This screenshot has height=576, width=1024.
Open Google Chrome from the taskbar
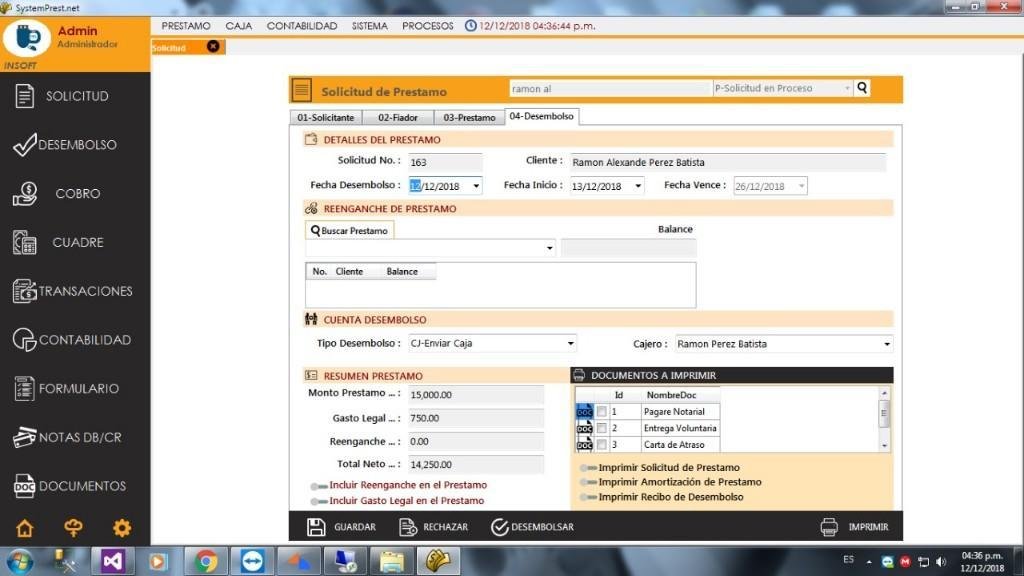coord(206,561)
